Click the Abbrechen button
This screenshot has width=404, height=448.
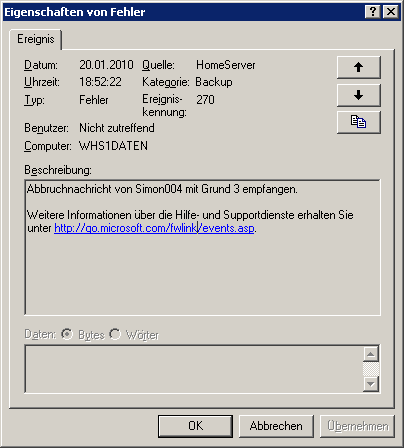coord(276,426)
